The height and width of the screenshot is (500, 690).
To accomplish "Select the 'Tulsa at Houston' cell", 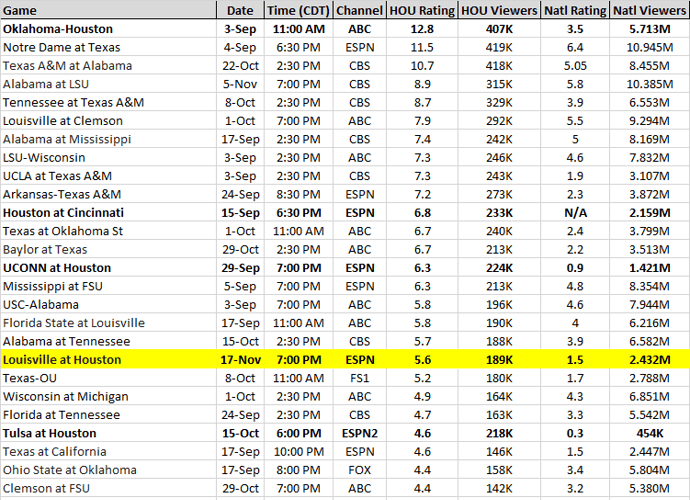I will pyautogui.click(x=108, y=433).
